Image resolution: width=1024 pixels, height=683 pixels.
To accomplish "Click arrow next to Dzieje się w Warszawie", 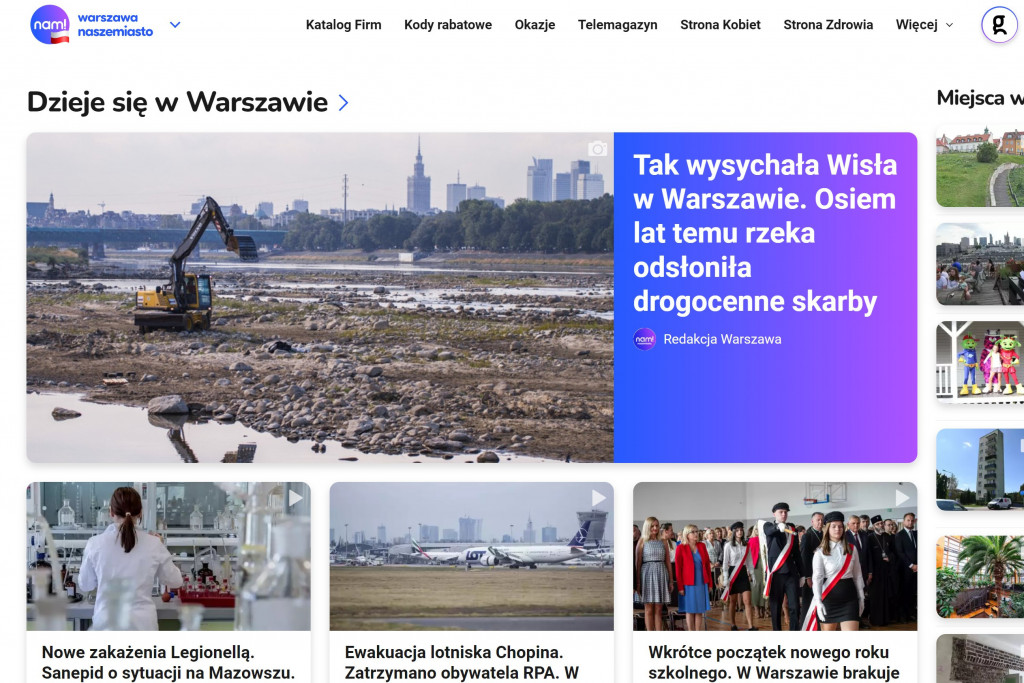I will tap(344, 102).
